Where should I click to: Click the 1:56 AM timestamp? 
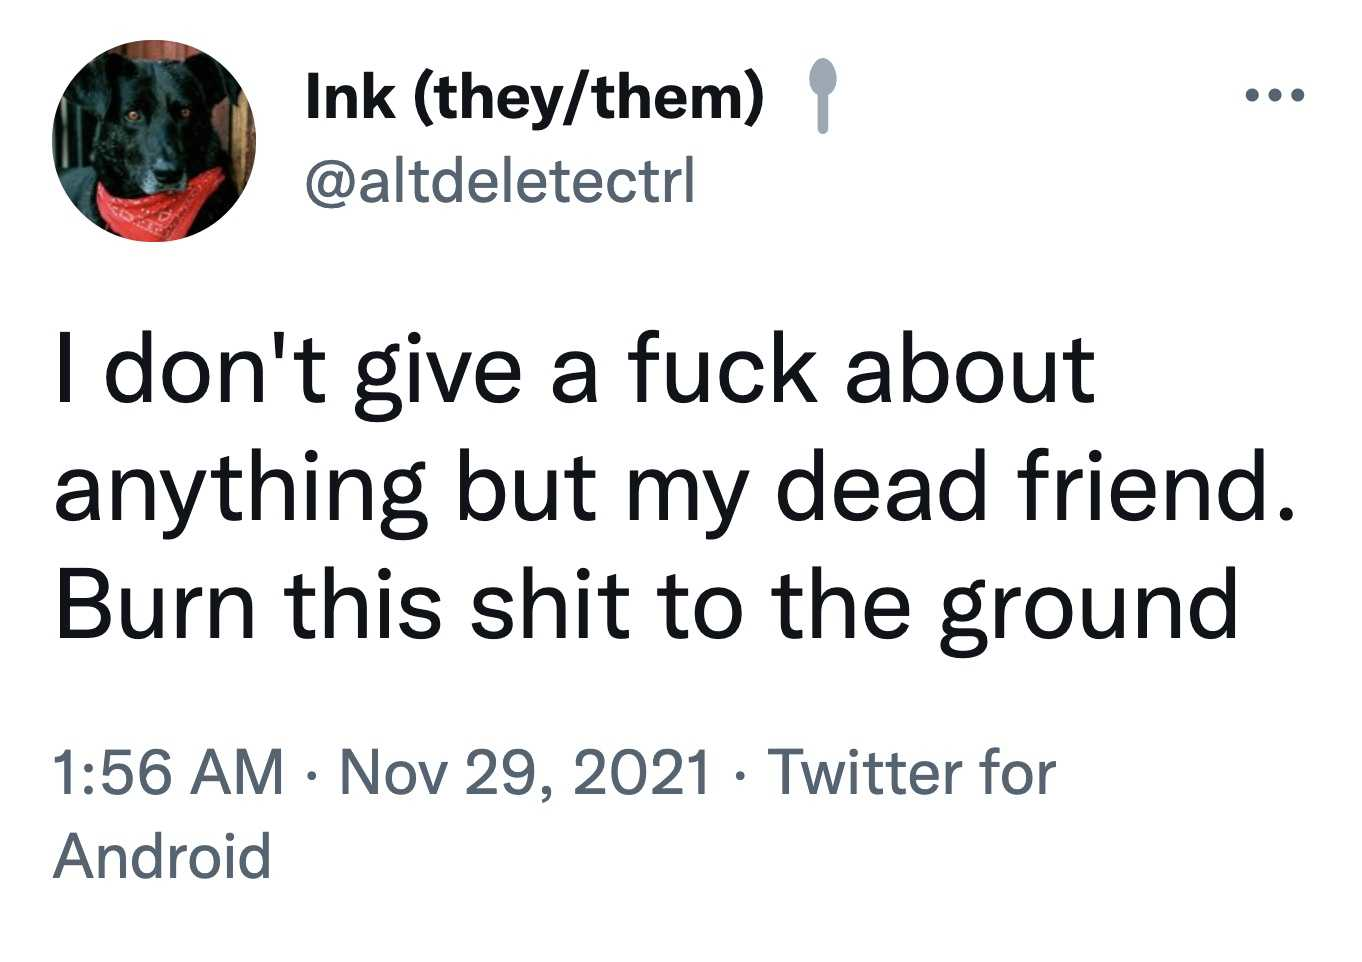pos(168,773)
